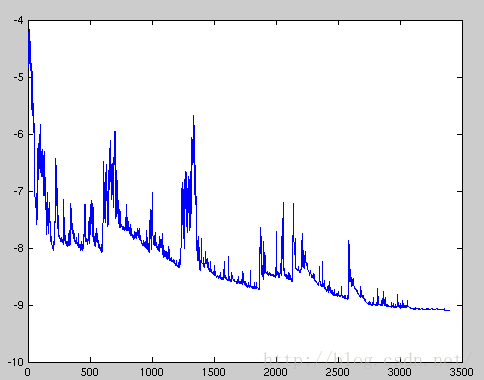Click the x-axis label "500"
Viewport: 484px width, 380px height.
click(90, 372)
